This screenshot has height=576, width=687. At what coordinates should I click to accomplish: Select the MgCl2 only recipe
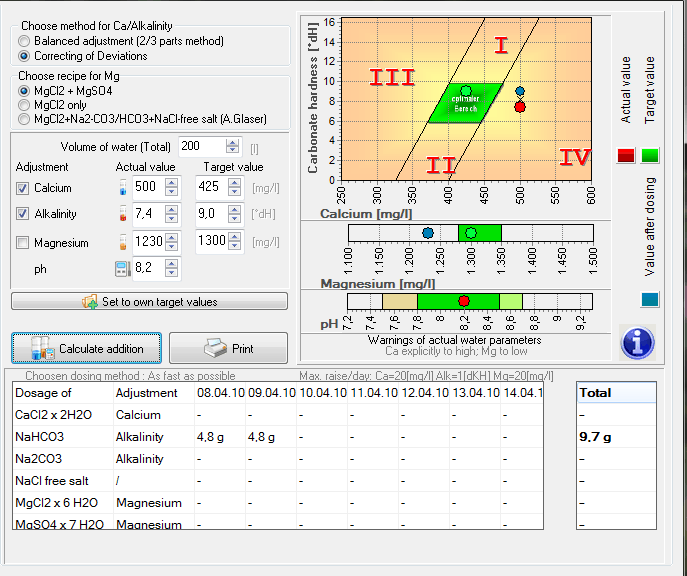24,104
